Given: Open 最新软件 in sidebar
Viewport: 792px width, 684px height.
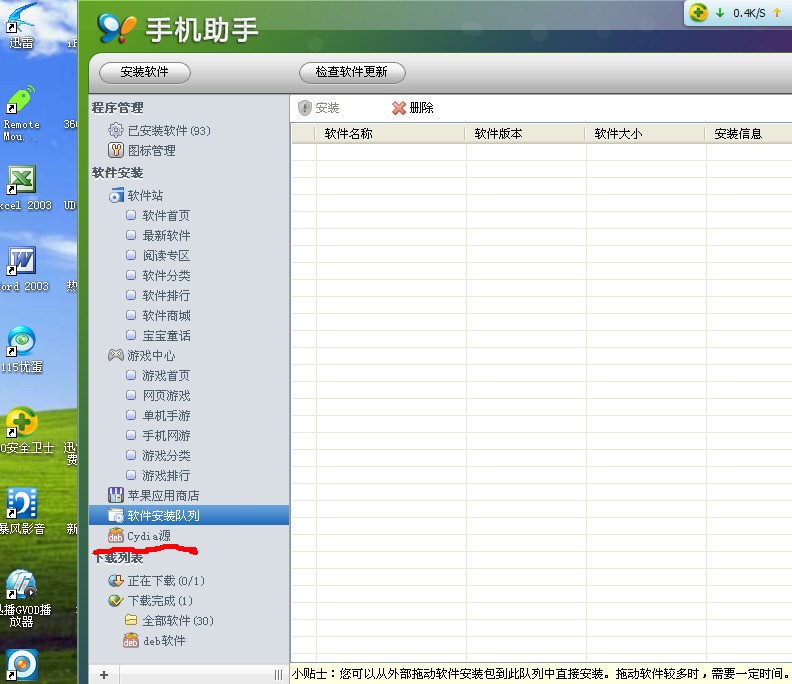Looking at the screenshot, I should click(x=158, y=235).
